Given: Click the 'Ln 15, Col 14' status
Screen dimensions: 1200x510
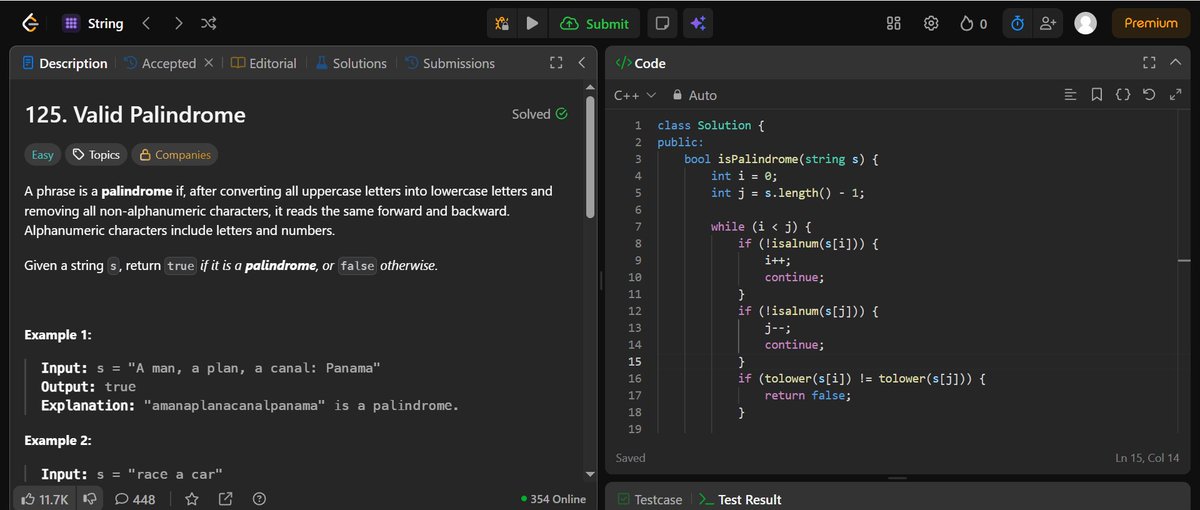Looking at the screenshot, I should [1149, 458].
